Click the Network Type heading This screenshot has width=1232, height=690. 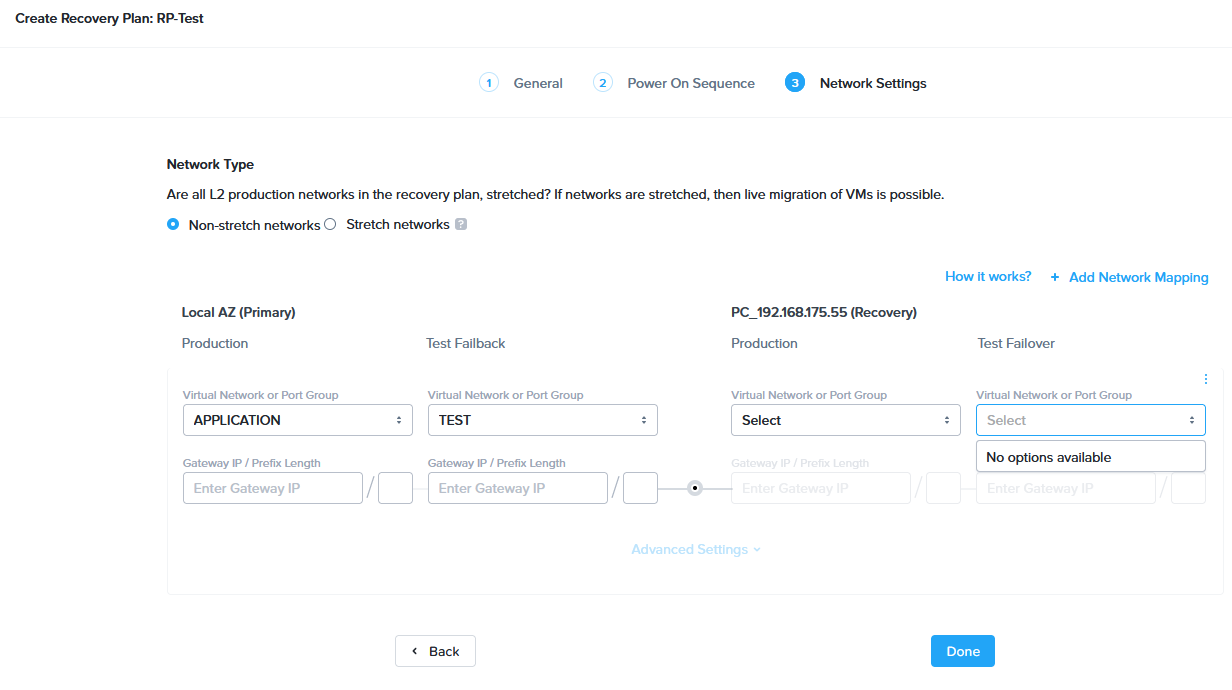tap(211, 164)
